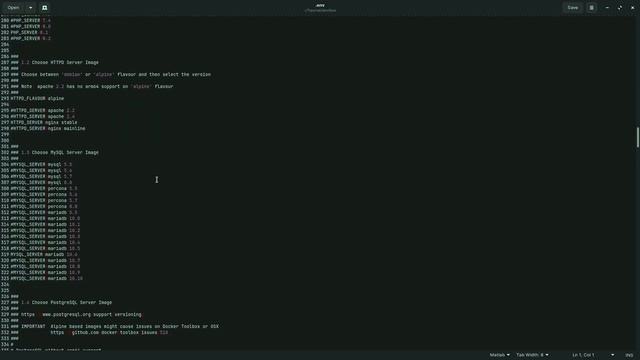Create a new document with the new-tab icon
The height and width of the screenshot is (360, 640).
pyautogui.click(x=44, y=7)
